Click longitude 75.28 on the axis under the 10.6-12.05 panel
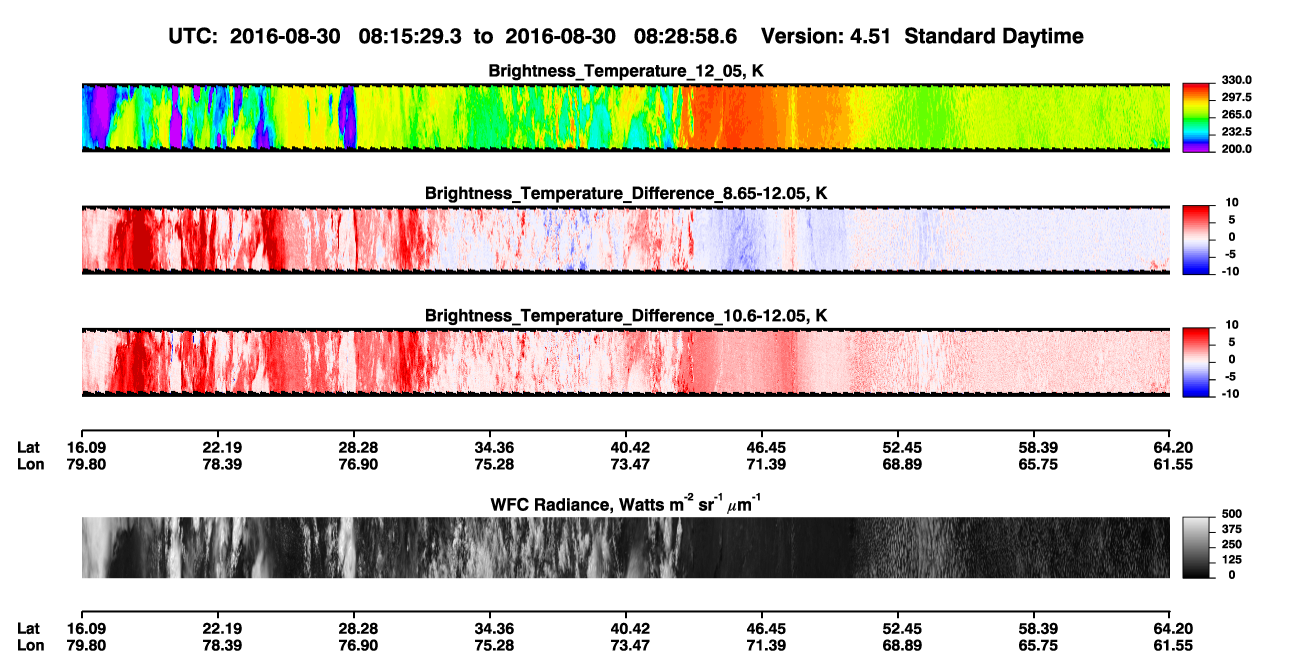Image resolution: width=1300 pixels, height=667 pixels. (x=494, y=464)
